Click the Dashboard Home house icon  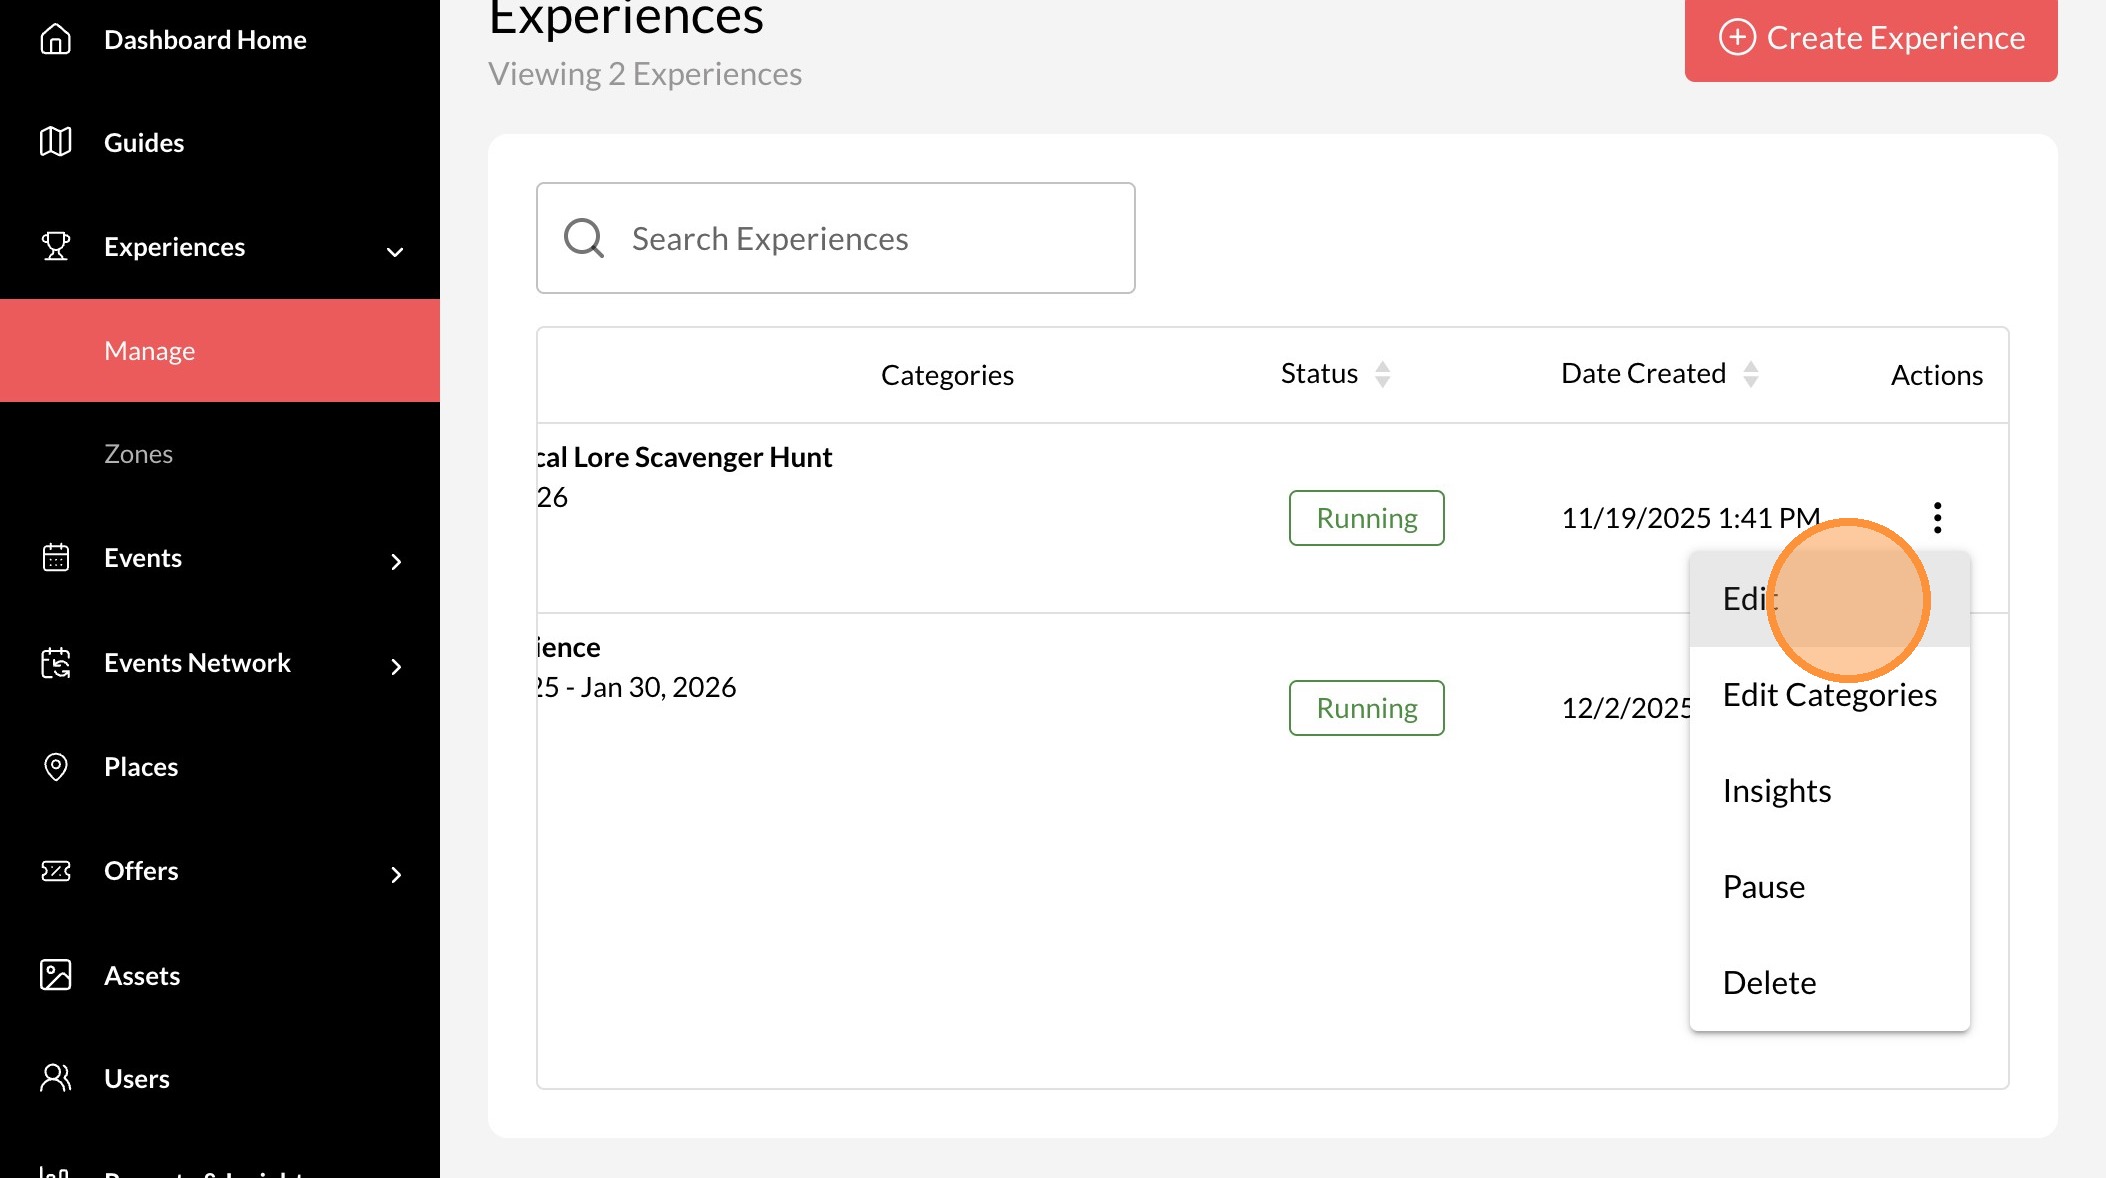click(x=56, y=39)
